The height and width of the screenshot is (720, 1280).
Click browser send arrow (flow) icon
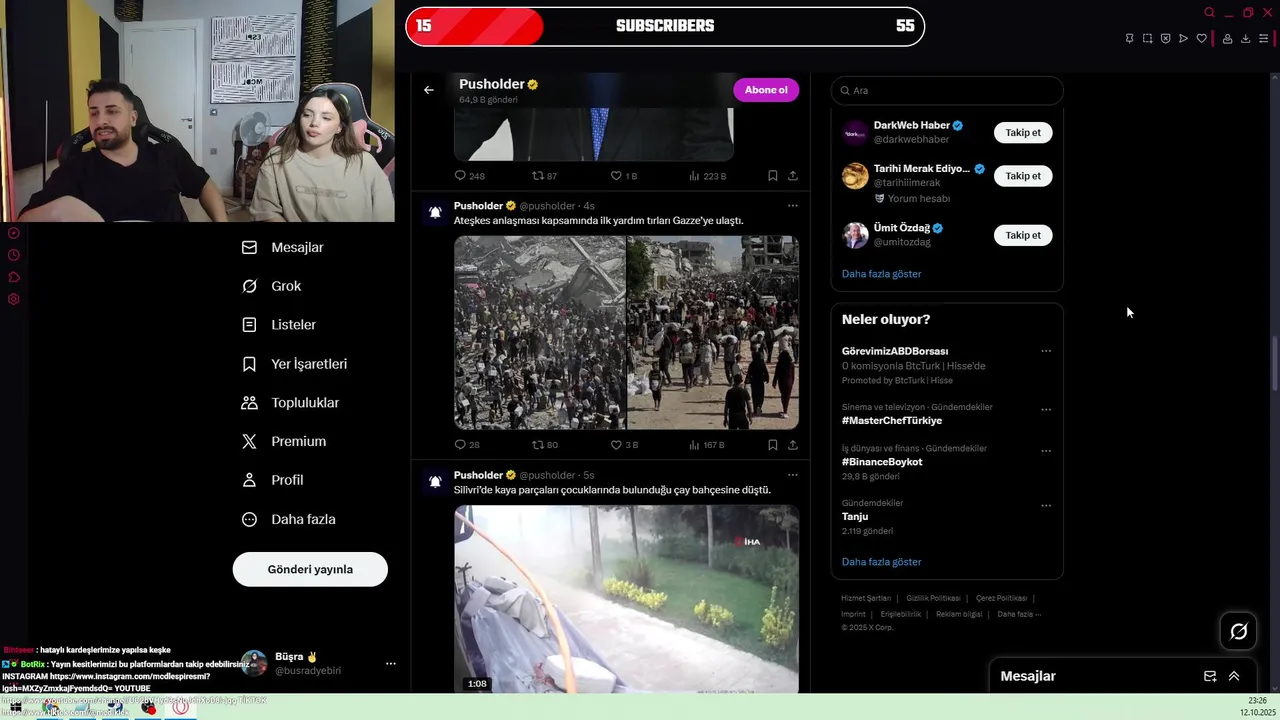pyautogui.click(x=1184, y=39)
